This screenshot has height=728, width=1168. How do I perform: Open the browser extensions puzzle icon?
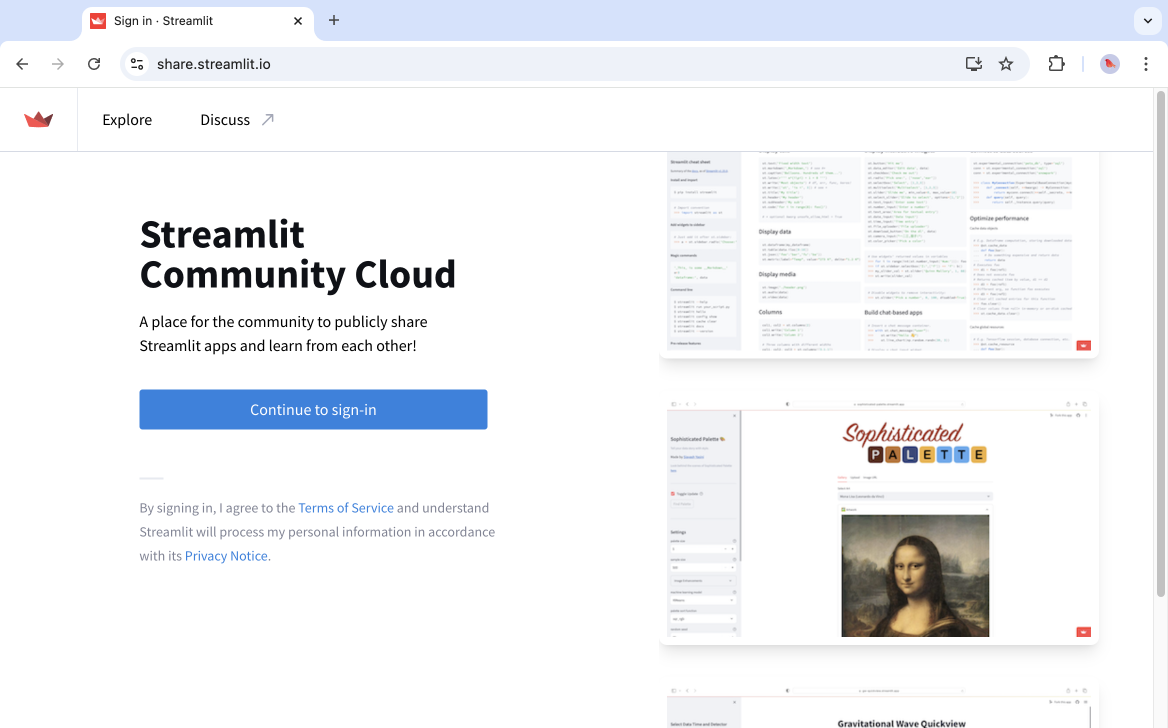click(1056, 63)
